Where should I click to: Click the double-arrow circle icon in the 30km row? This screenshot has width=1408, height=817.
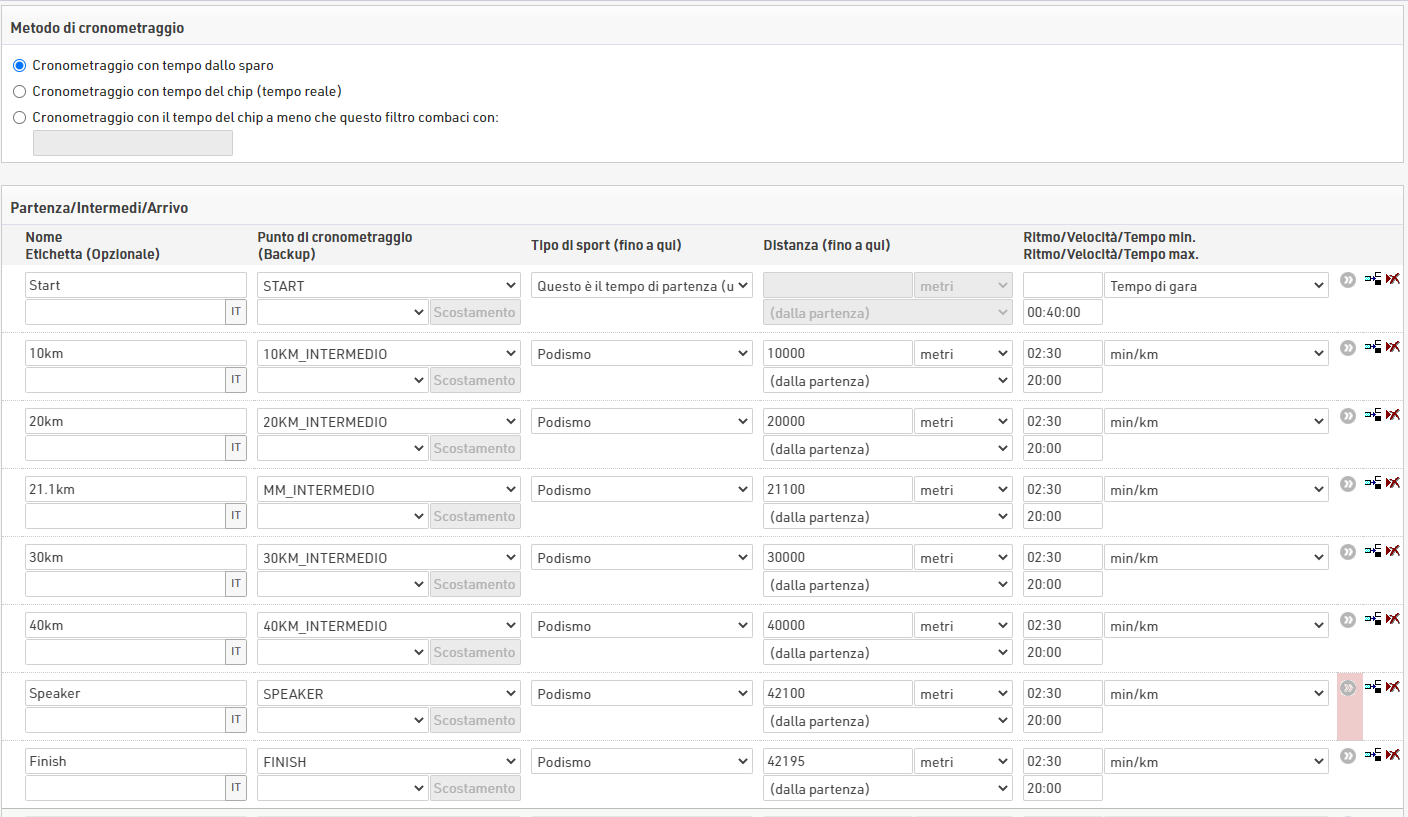(1348, 552)
